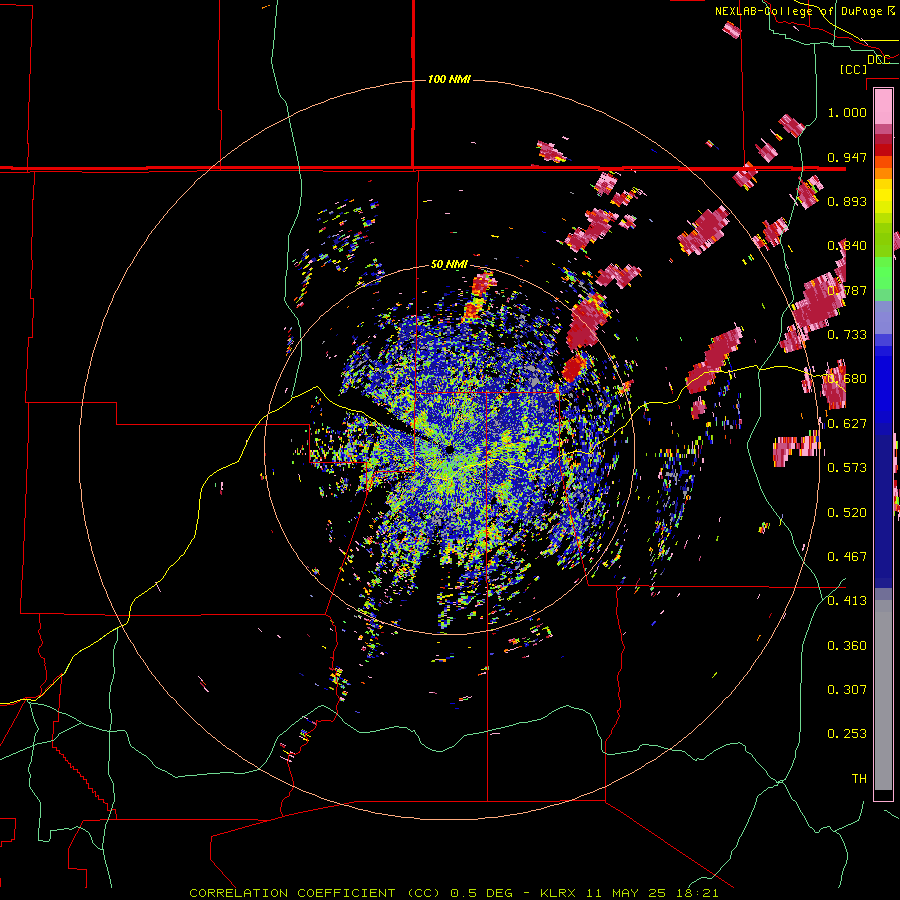
Task: Select the 0.467 scale label
Action: pos(847,557)
